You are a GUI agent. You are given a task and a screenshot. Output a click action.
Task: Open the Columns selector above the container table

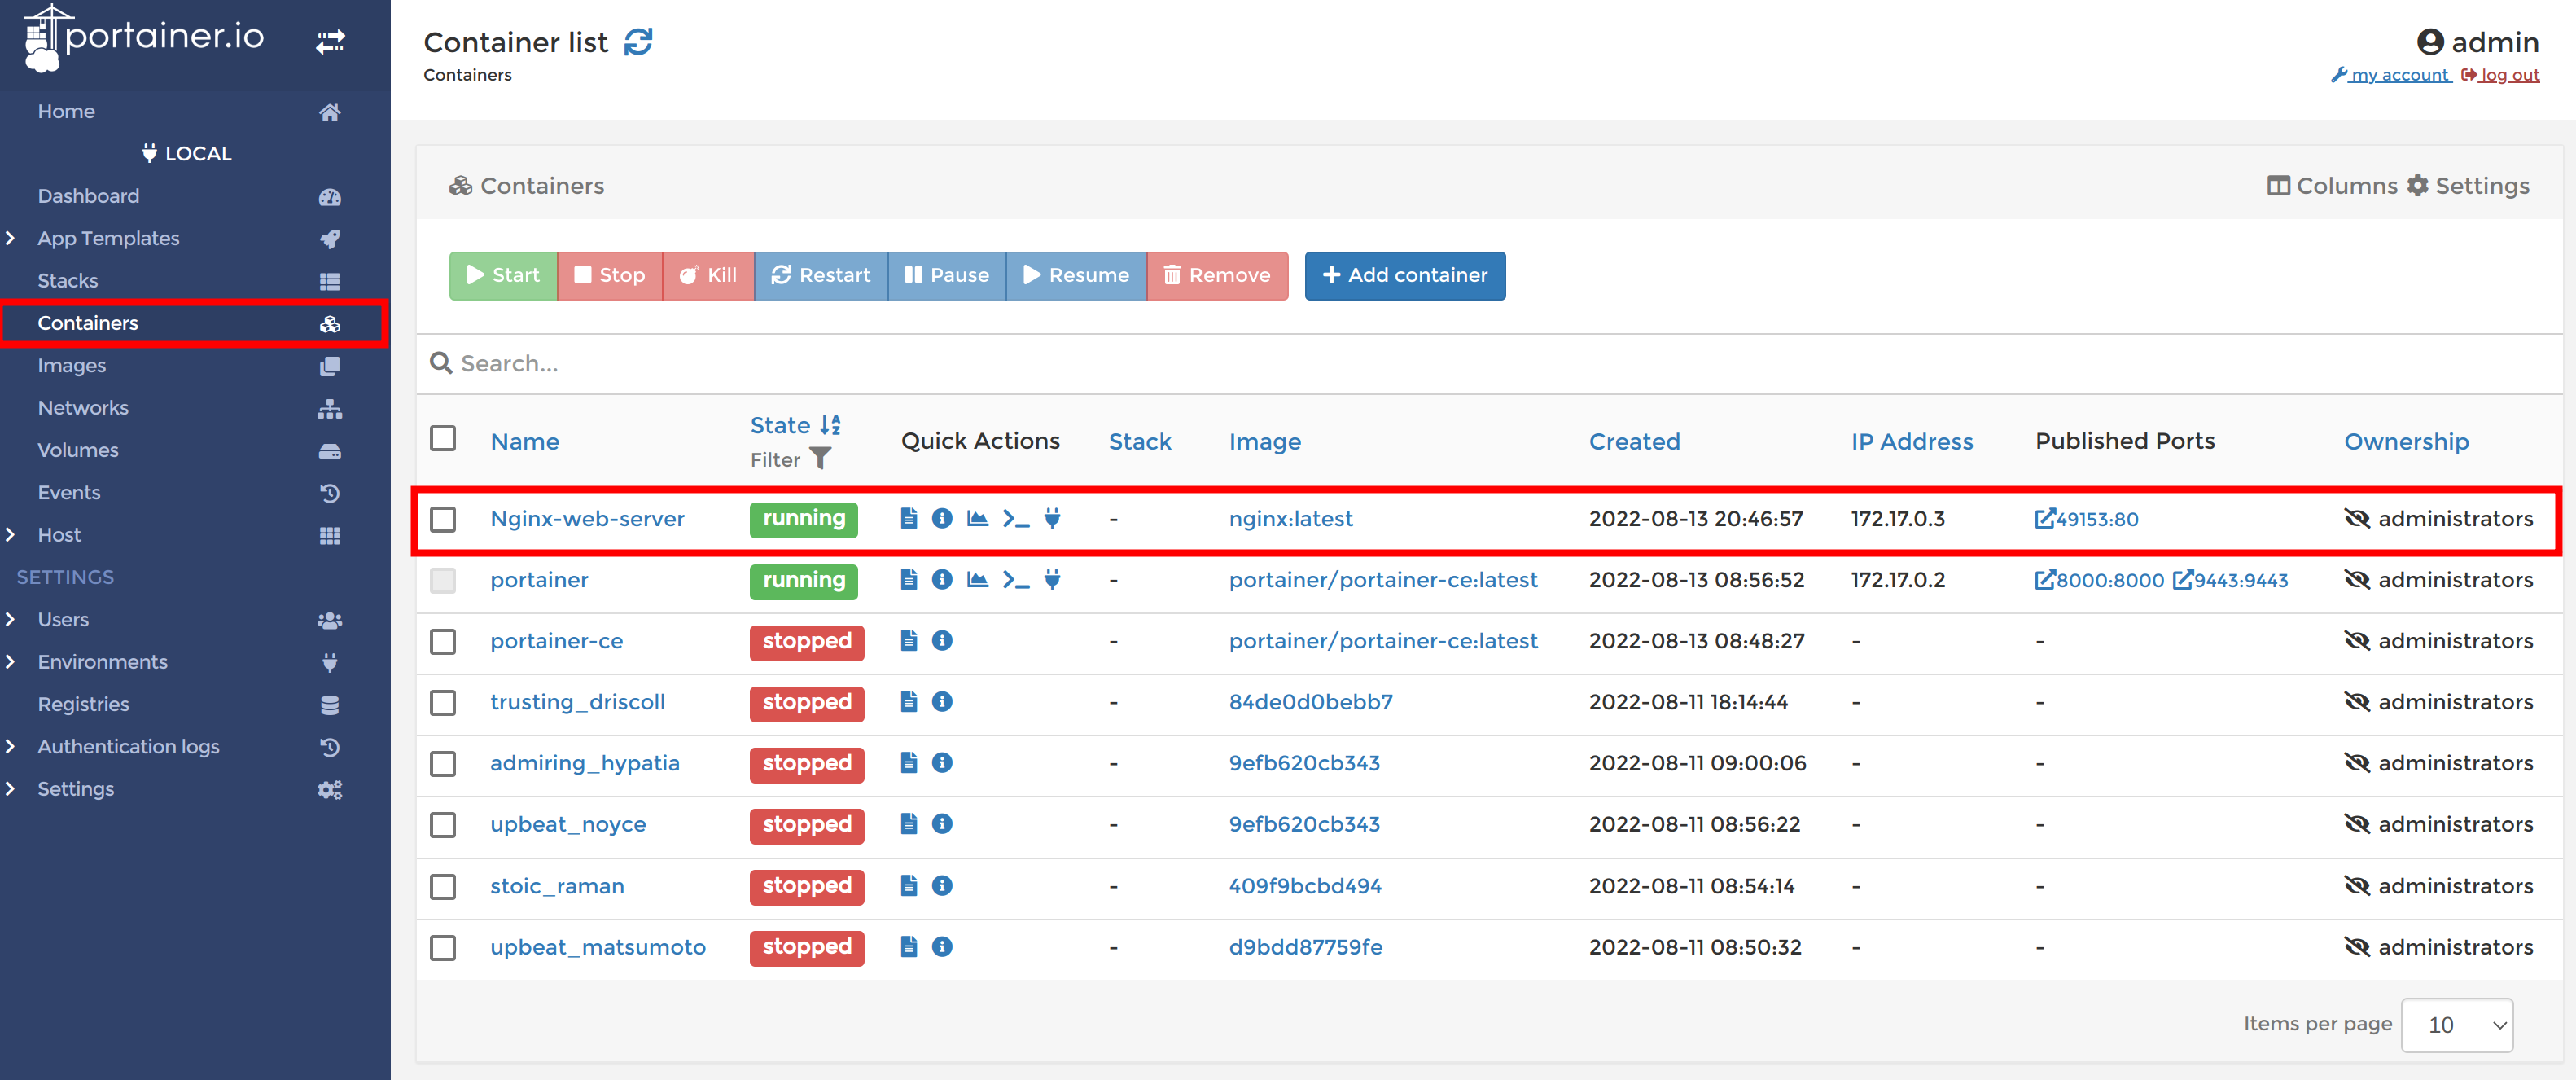[x=2333, y=186]
